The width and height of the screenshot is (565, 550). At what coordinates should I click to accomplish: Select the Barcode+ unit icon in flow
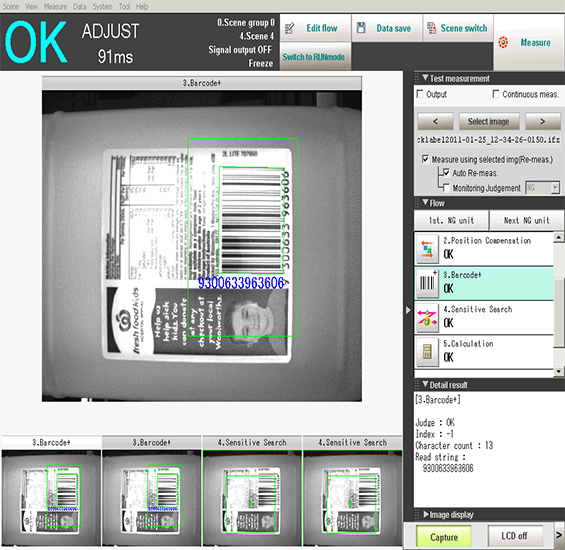[x=427, y=283]
